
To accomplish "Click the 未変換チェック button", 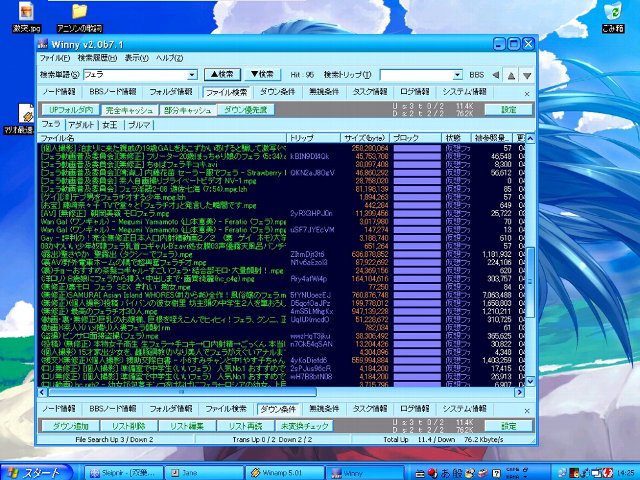I will point(304,426).
